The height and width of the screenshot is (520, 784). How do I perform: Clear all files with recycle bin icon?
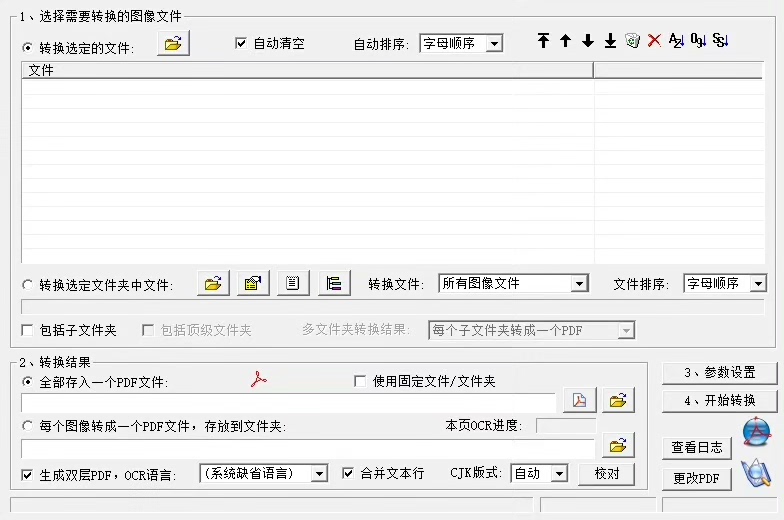coord(632,40)
